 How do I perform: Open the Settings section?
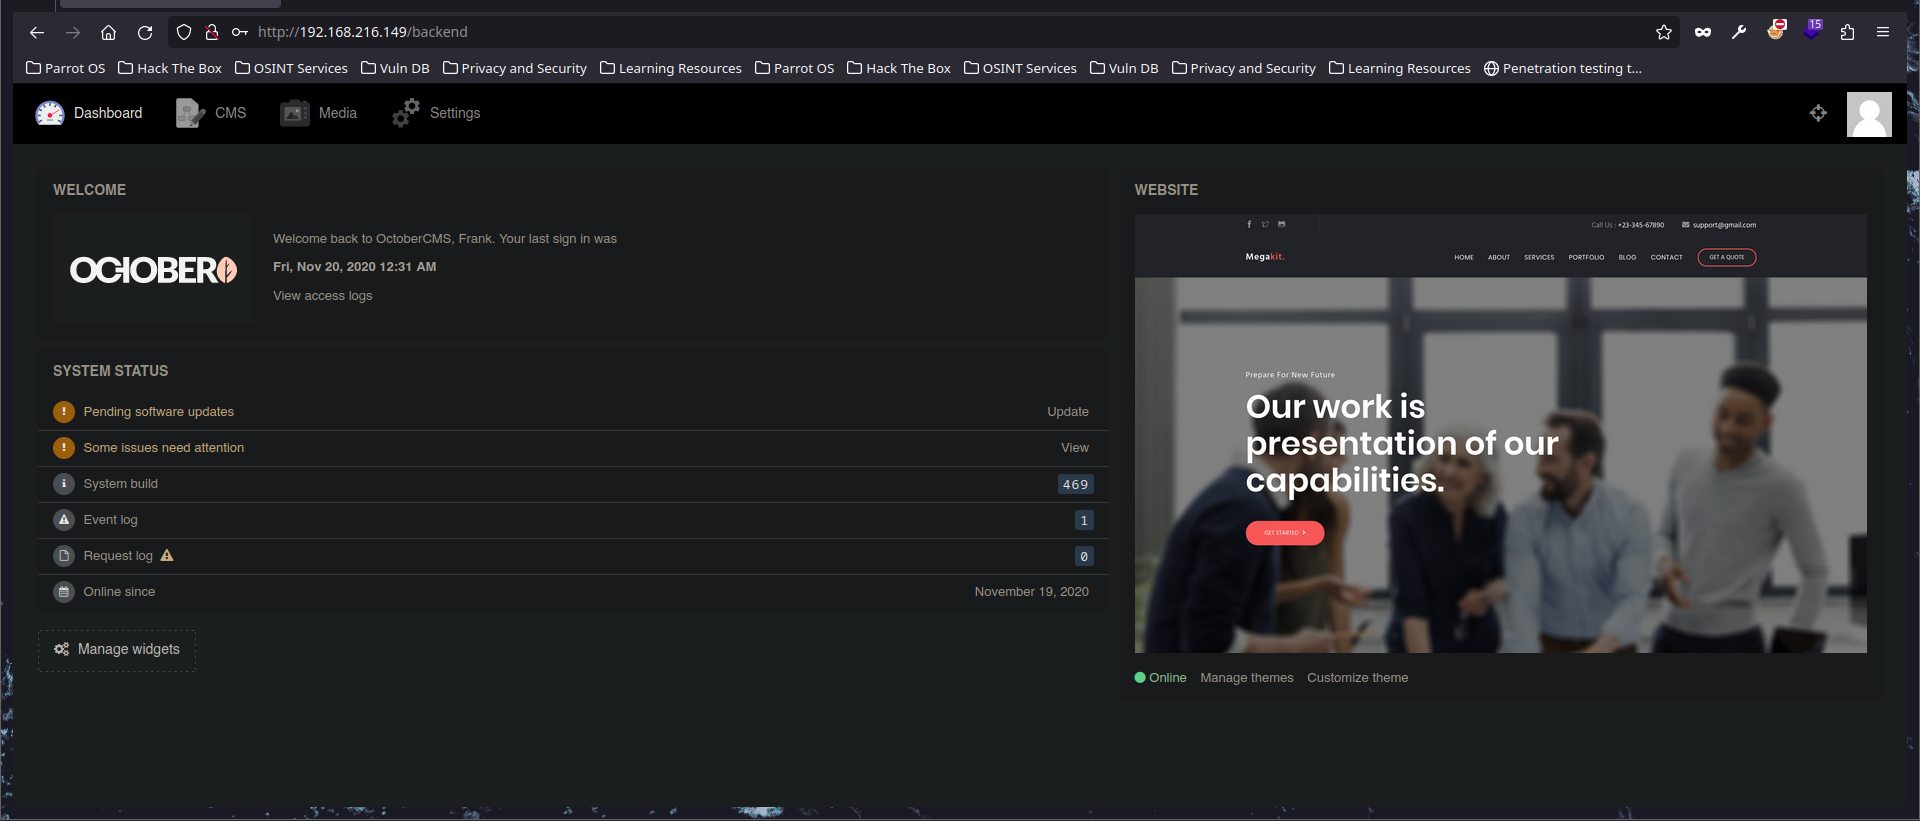(436, 113)
